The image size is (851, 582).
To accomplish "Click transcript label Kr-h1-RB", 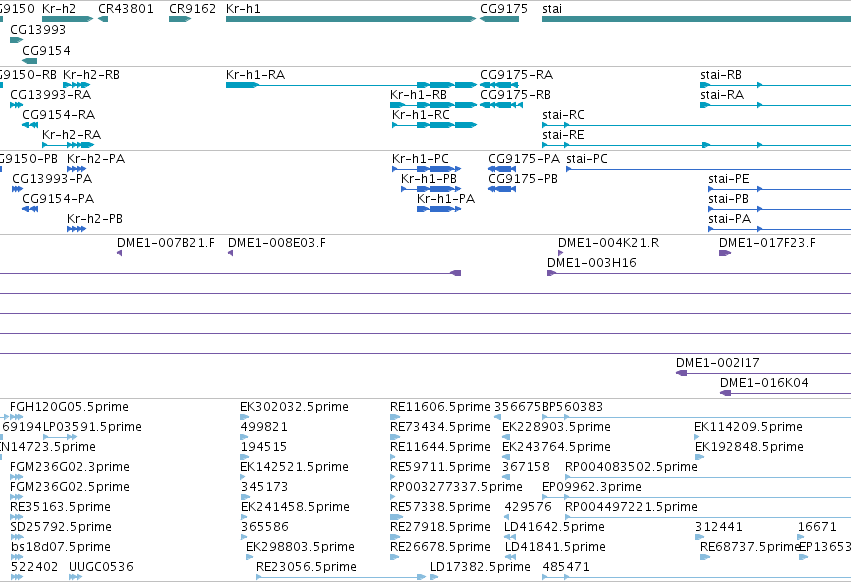I will tap(418, 94).
